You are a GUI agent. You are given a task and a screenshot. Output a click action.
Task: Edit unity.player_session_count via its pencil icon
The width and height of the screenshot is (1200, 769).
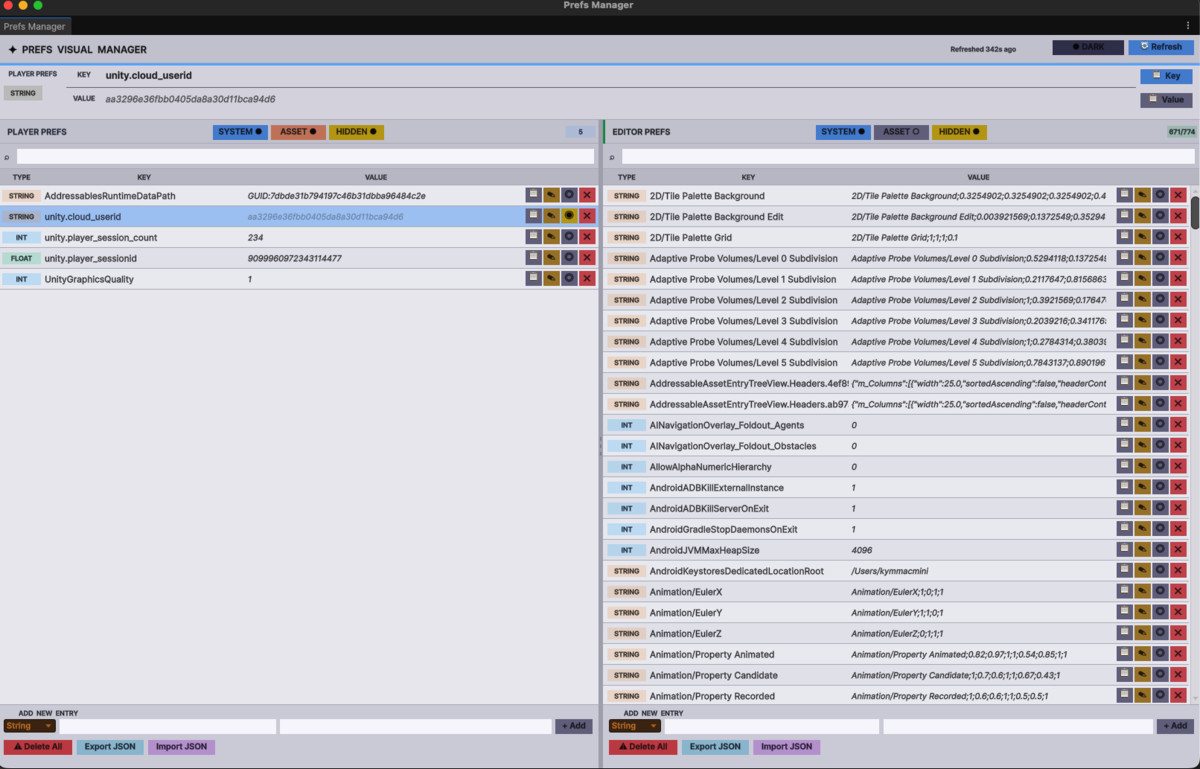point(551,237)
